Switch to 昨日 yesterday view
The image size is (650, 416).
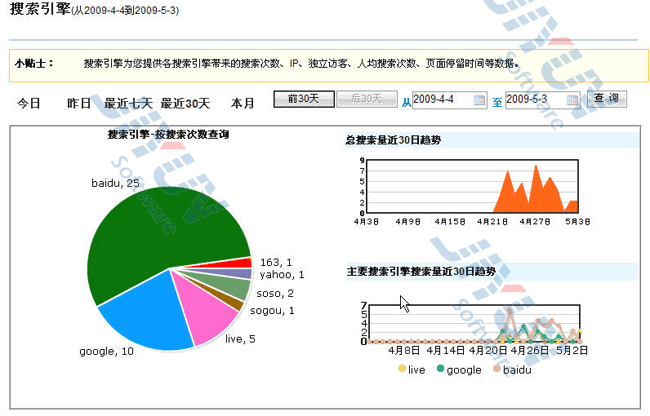79,103
